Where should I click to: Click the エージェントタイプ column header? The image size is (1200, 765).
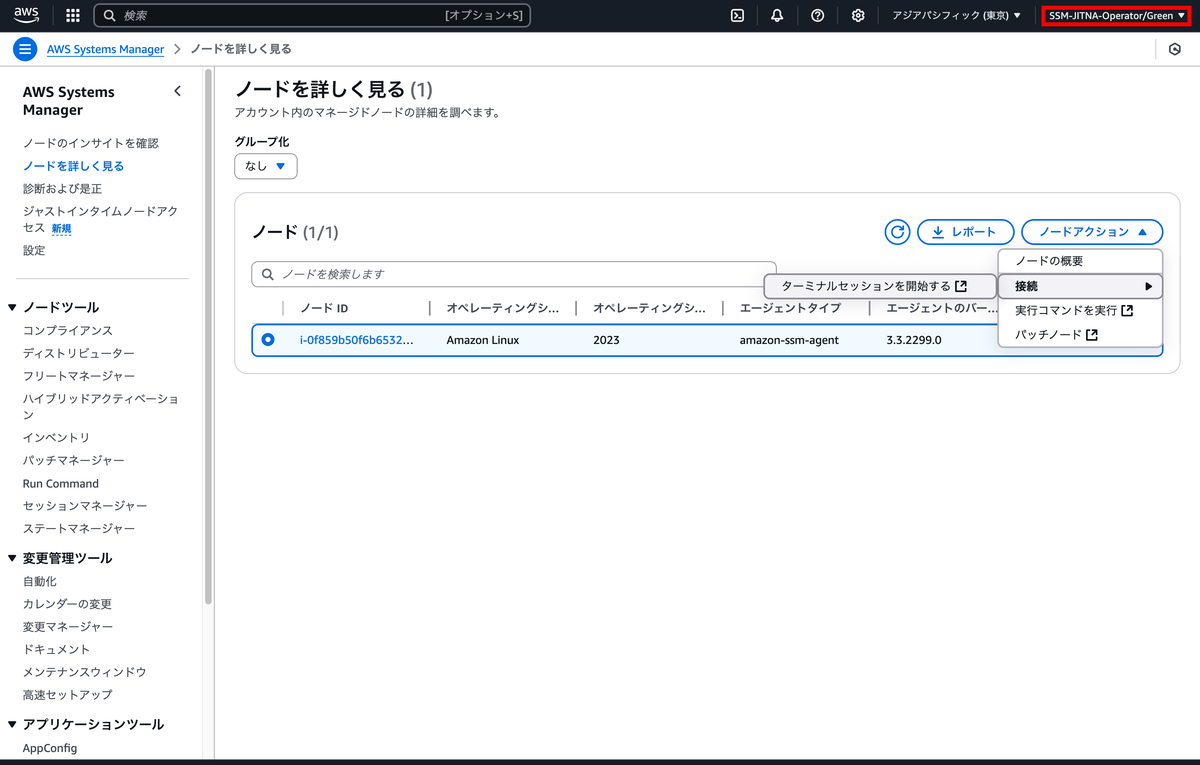pyautogui.click(x=790, y=308)
